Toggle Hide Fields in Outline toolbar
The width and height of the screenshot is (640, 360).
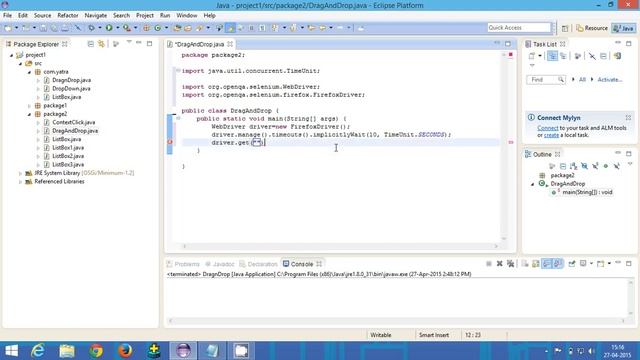(x=584, y=166)
